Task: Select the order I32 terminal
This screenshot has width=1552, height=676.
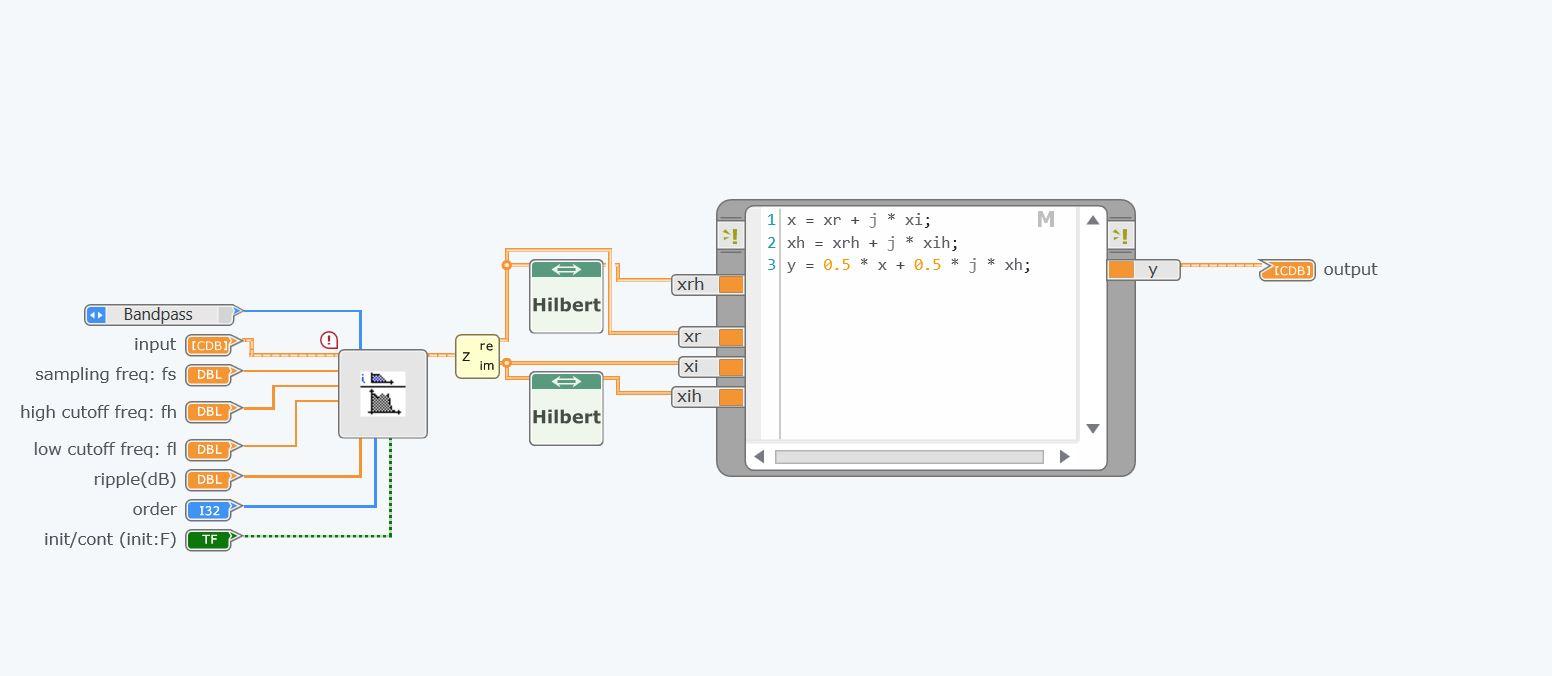Action: click(x=211, y=510)
